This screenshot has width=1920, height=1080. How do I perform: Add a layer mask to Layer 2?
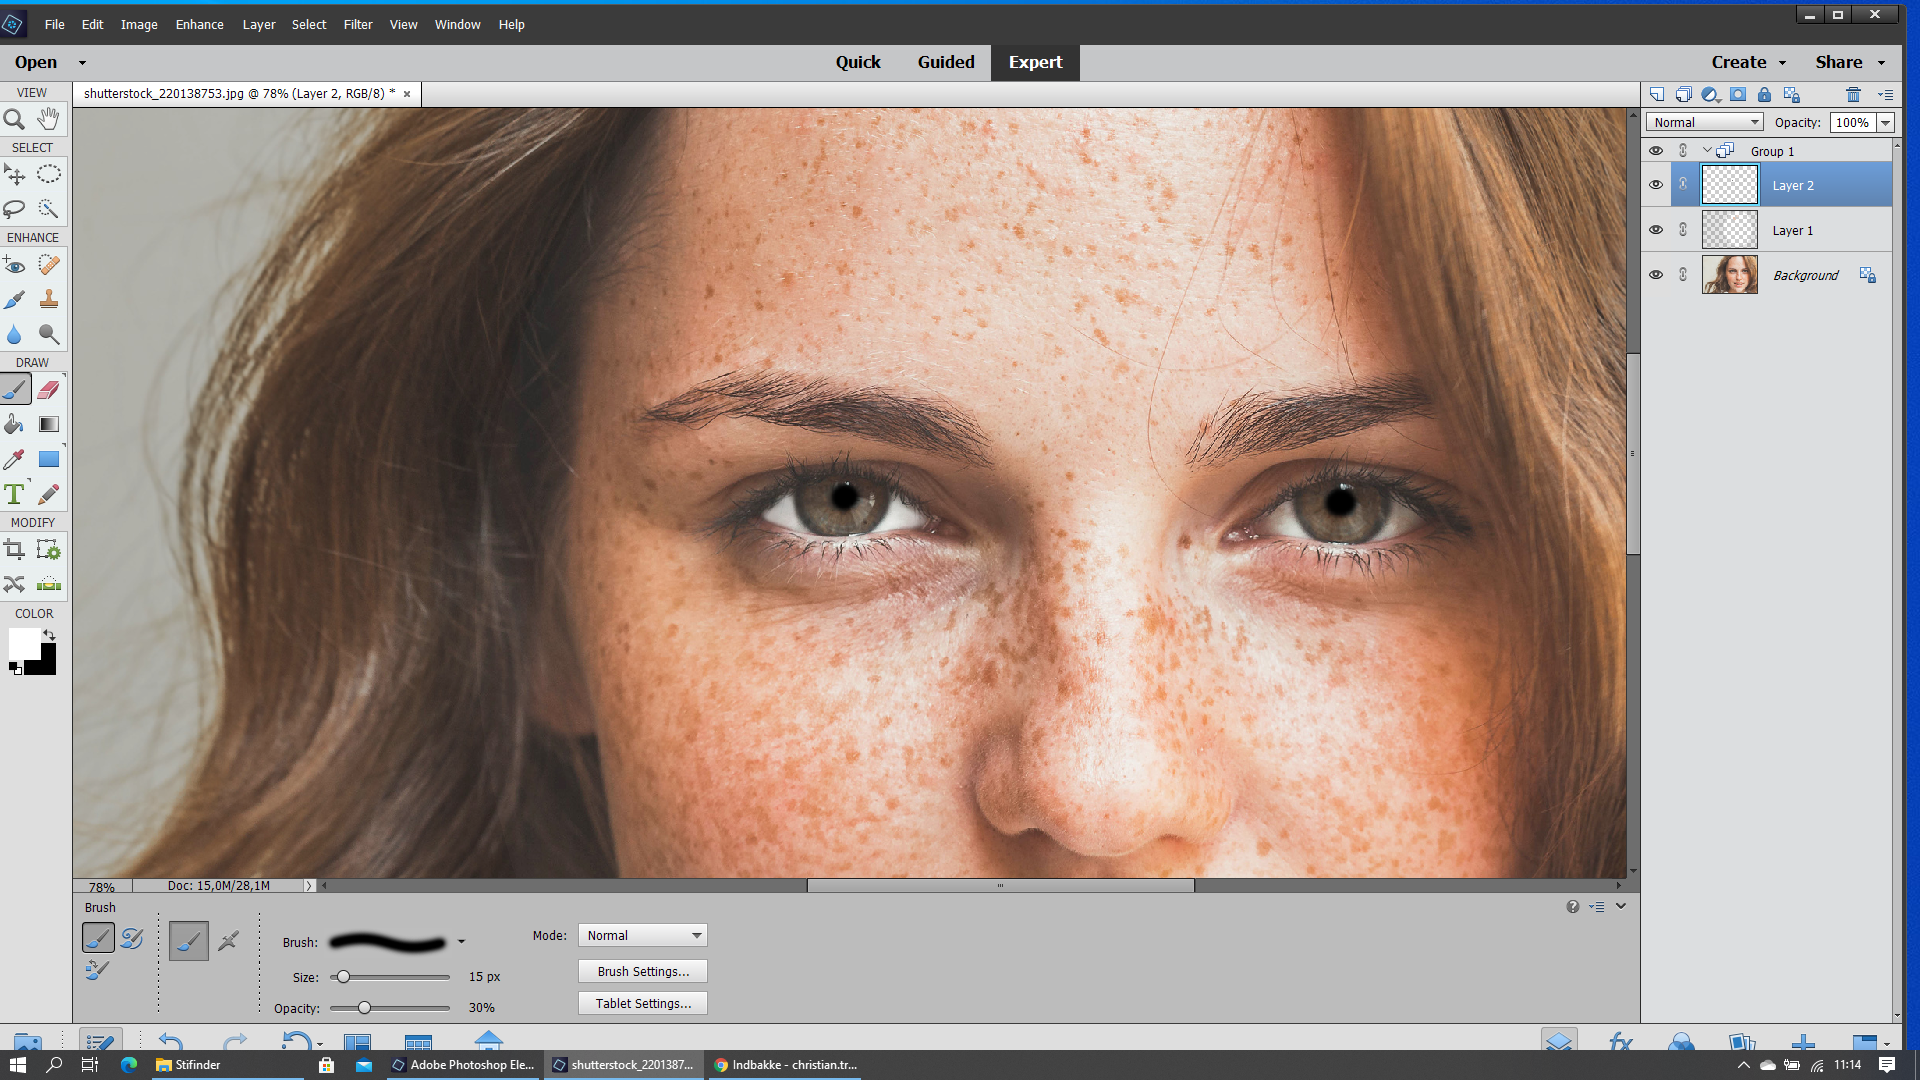(1739, 94)
